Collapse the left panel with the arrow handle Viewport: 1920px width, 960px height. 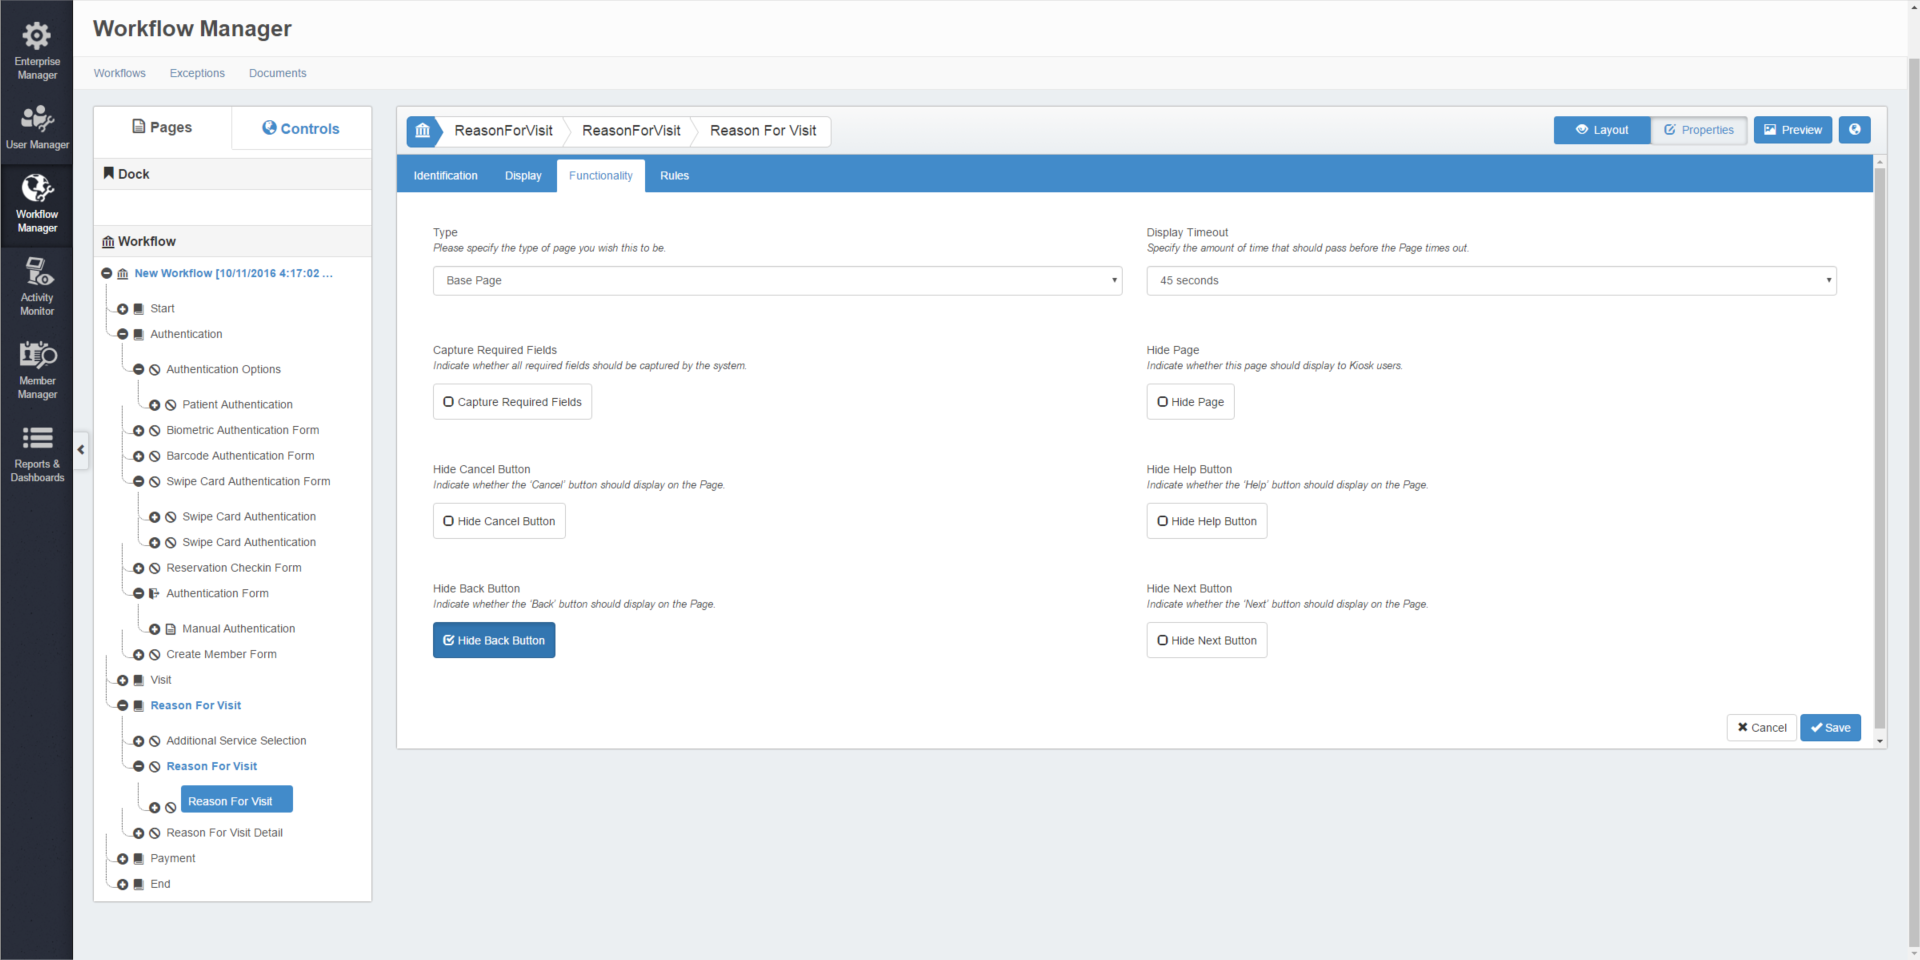(x=81, y=450)
